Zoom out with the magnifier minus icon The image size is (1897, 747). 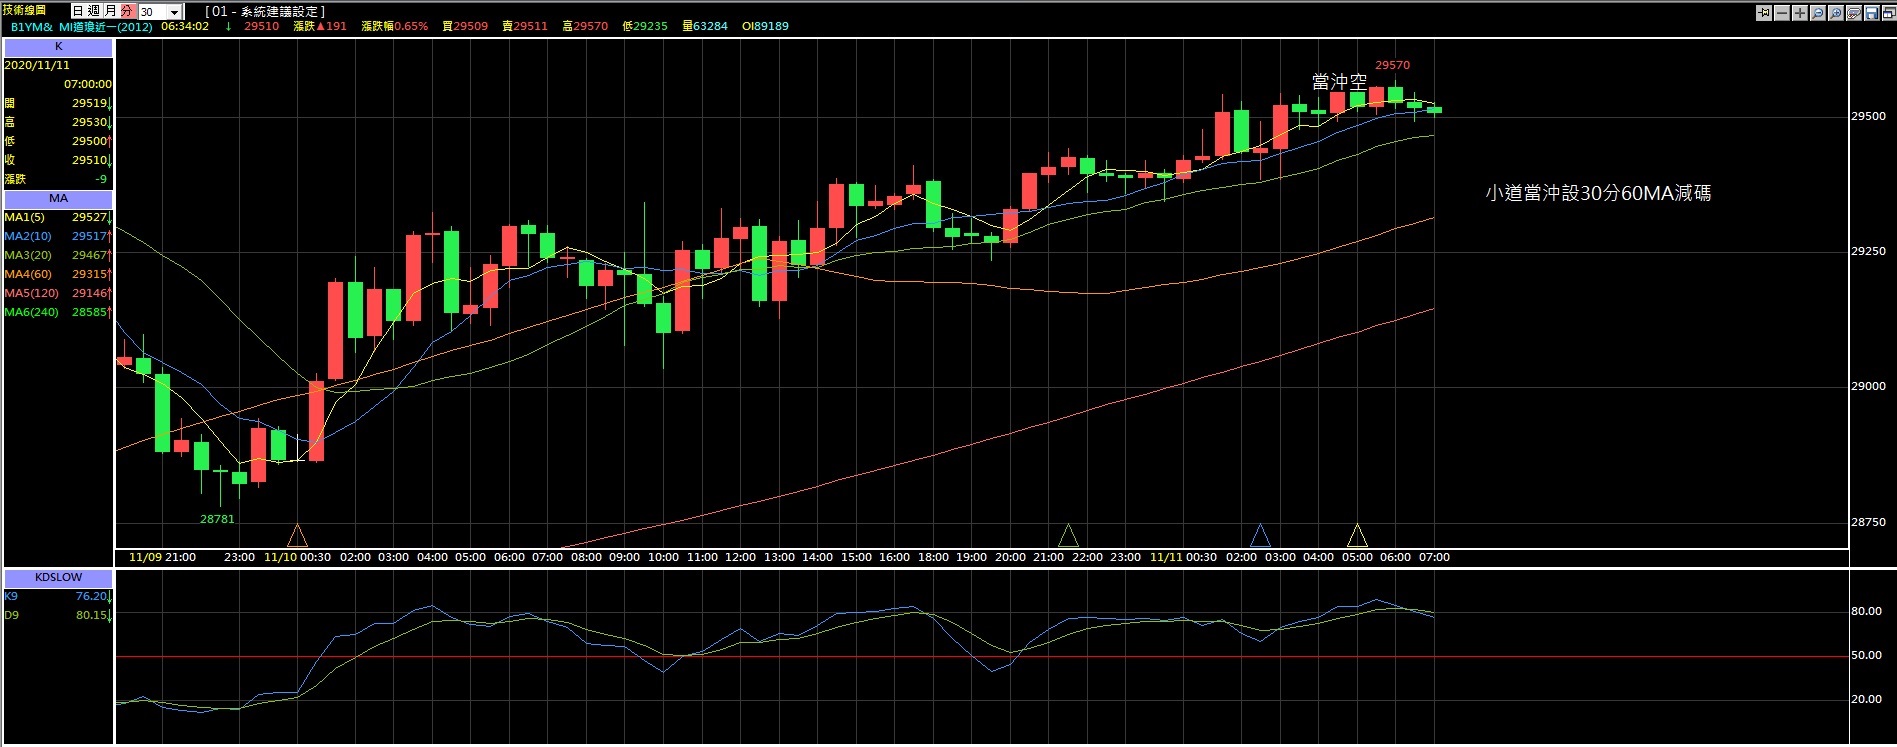click(1818, 13)
